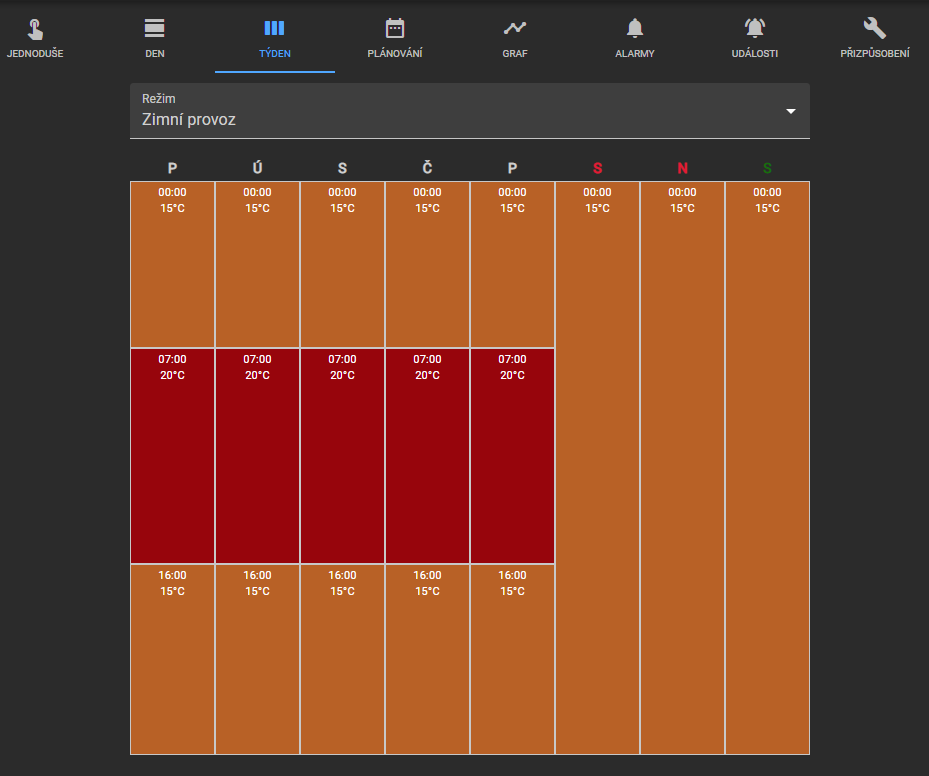
Task: Open the Graf chart line icon
Action: pos(515,28)
